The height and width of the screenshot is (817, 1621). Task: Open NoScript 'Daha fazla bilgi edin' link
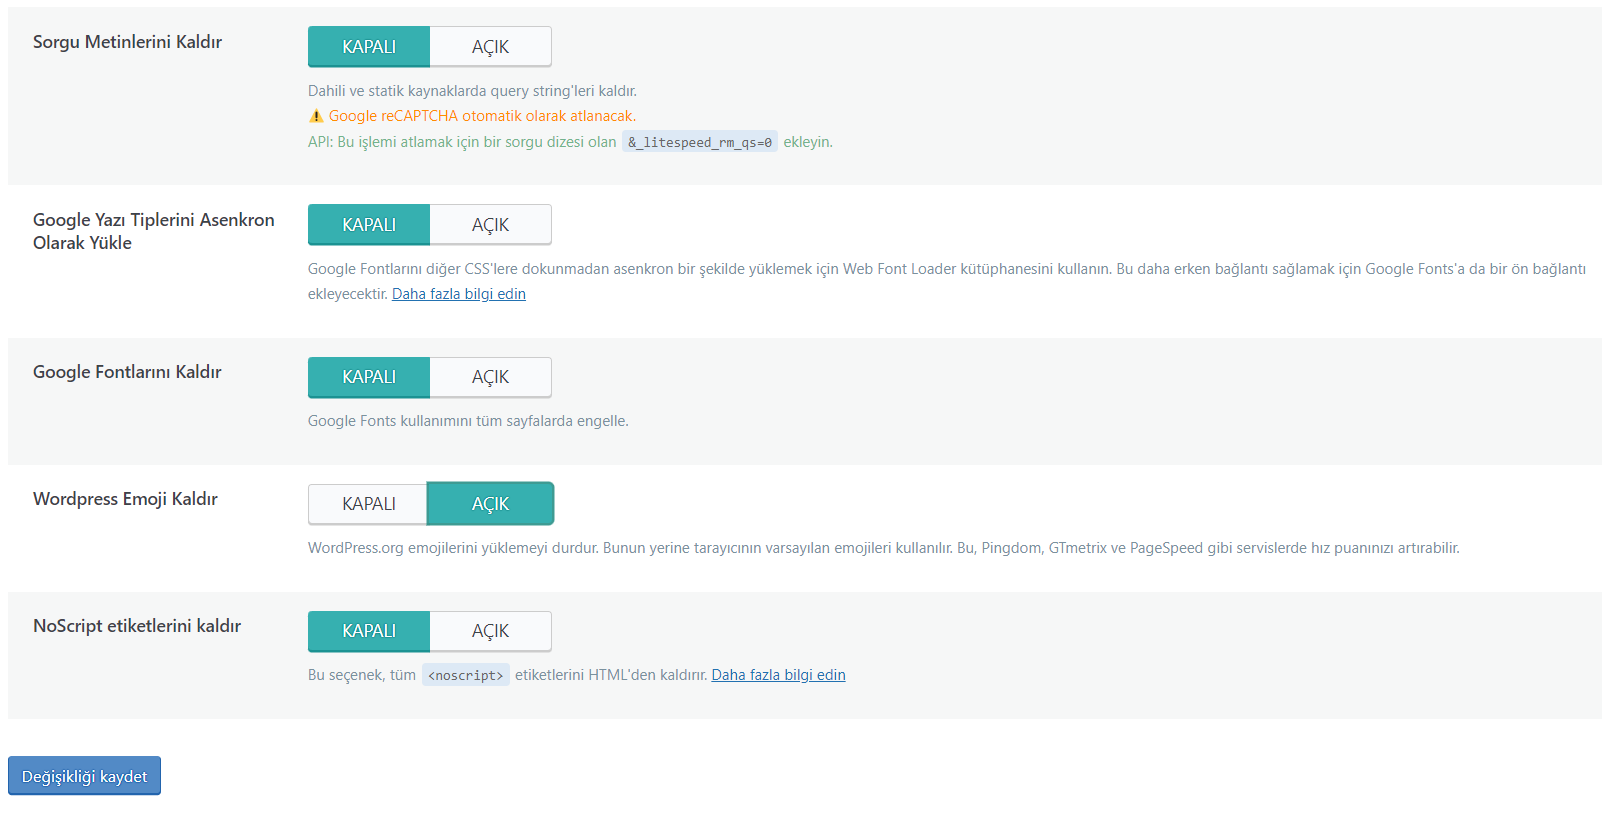(778, 675)
